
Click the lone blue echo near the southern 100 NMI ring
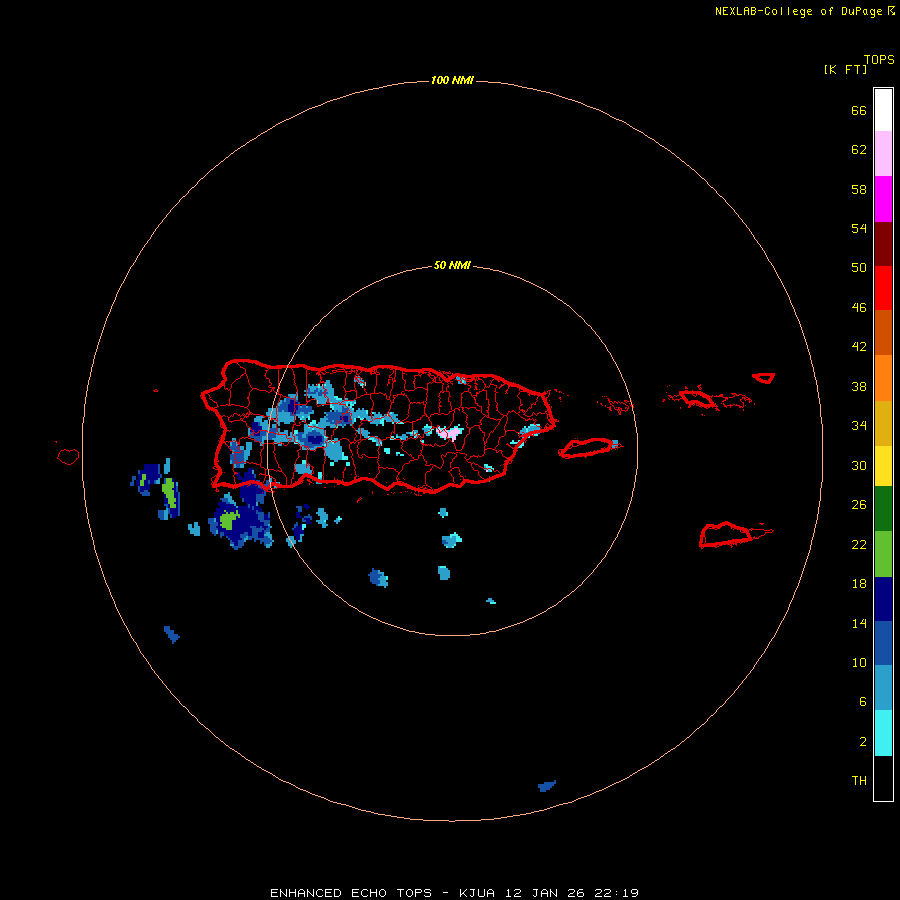click(546, 786)
